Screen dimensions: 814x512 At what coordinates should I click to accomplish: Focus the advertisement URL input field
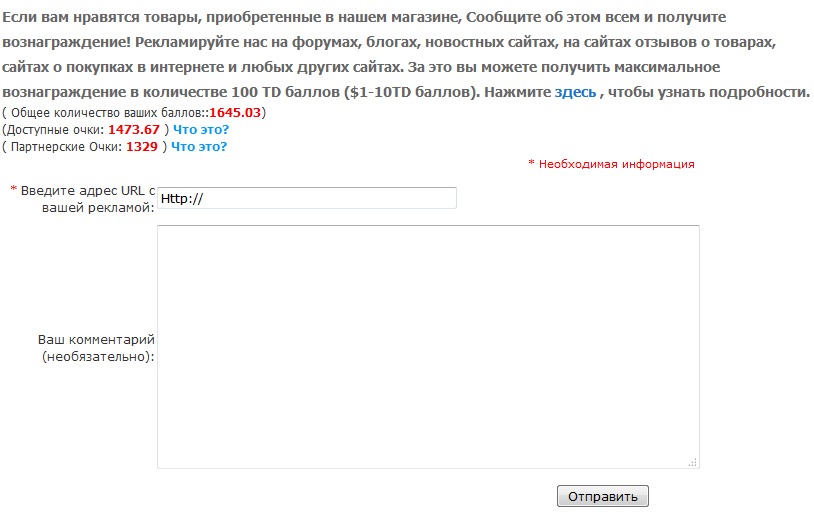(x=306, y=198)
